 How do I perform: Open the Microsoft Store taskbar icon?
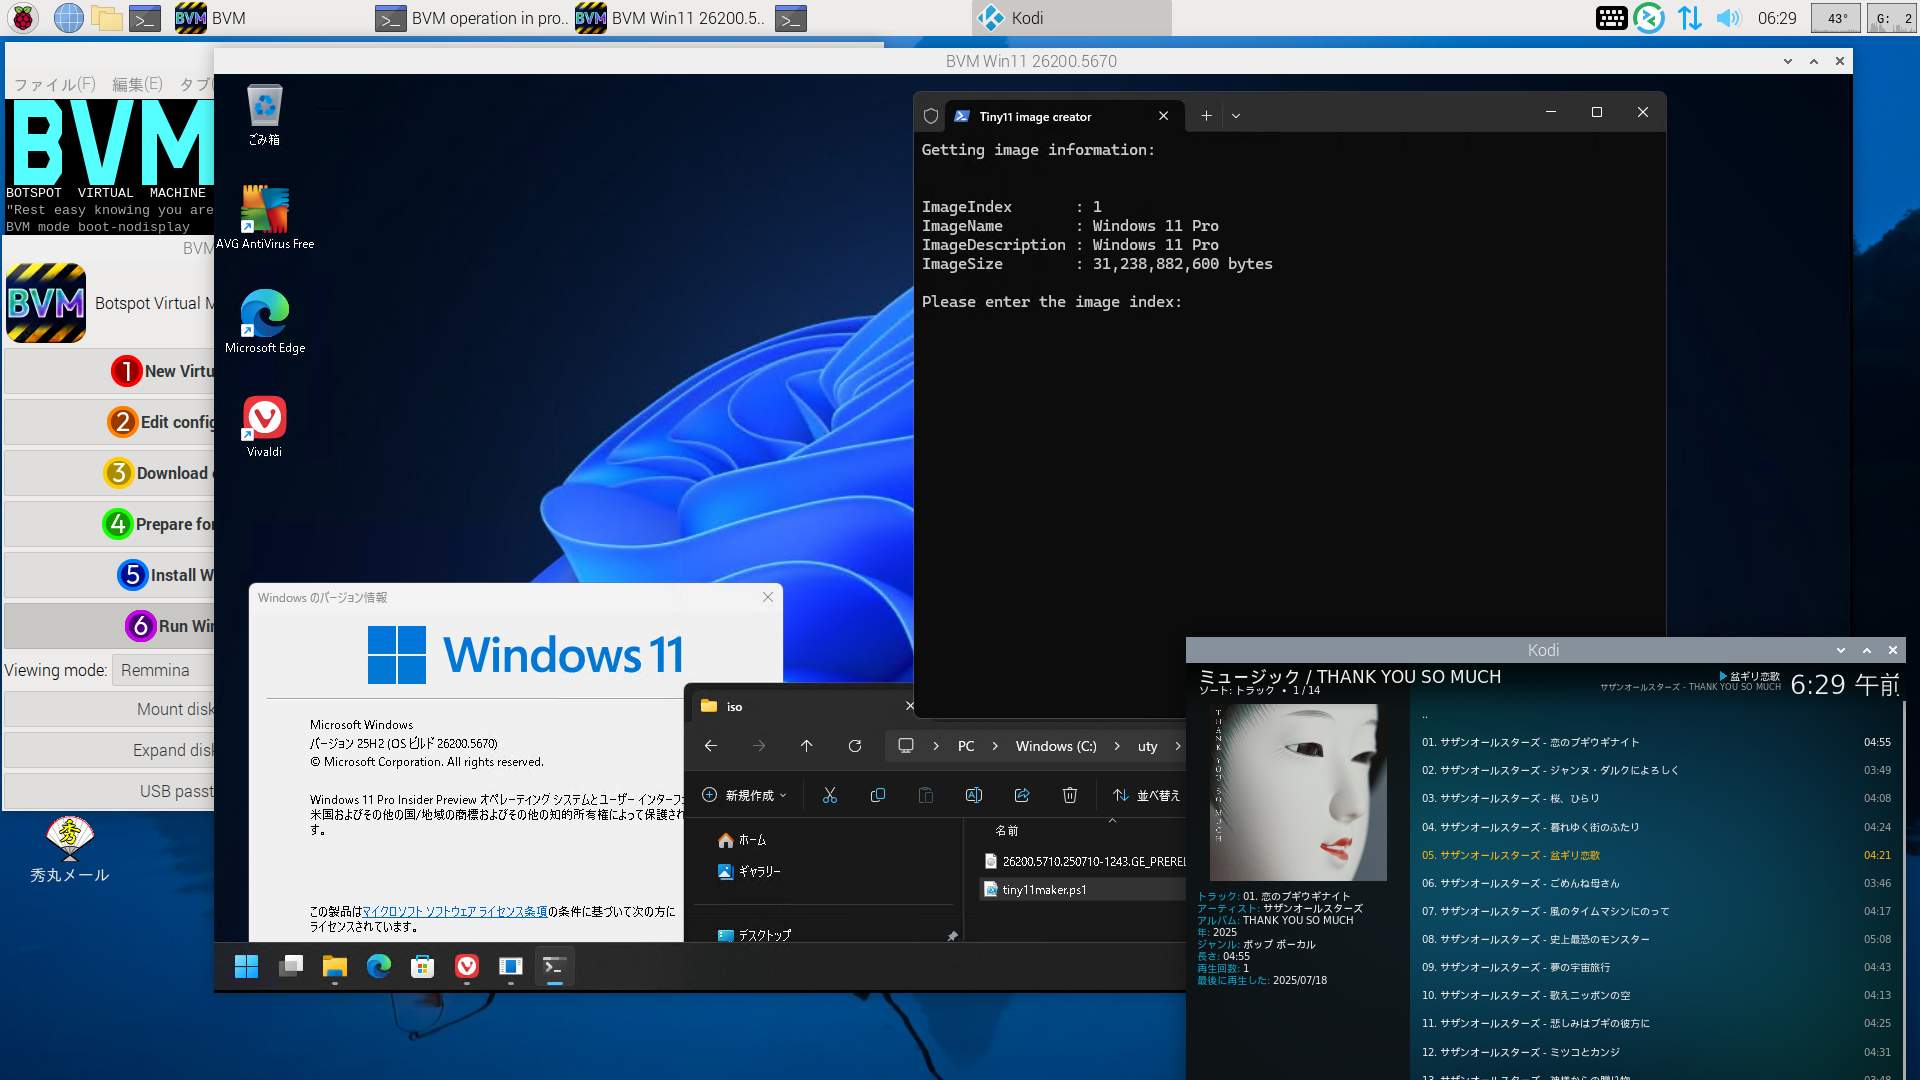point(422,966)
